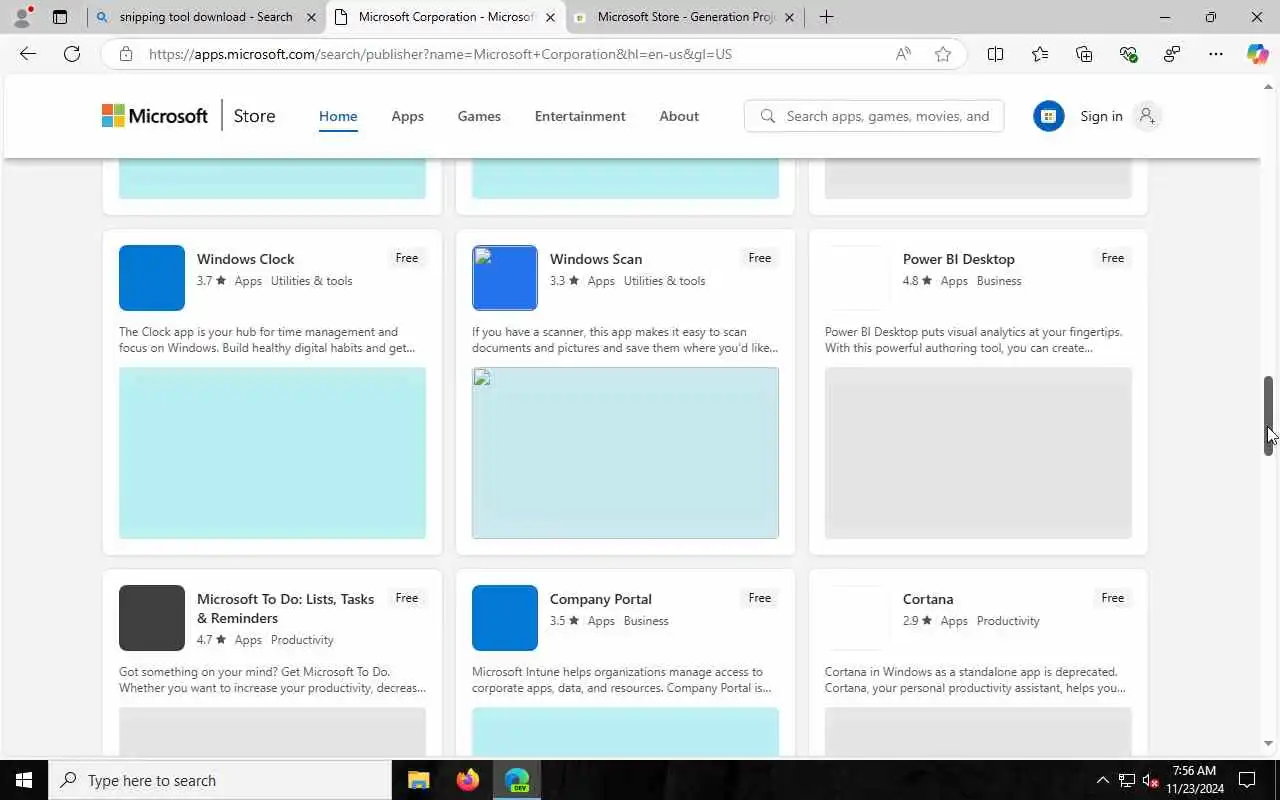Screen dimensions: 1280x800
Task: Open the Cortana title link
Action: (x=928, y=599)
